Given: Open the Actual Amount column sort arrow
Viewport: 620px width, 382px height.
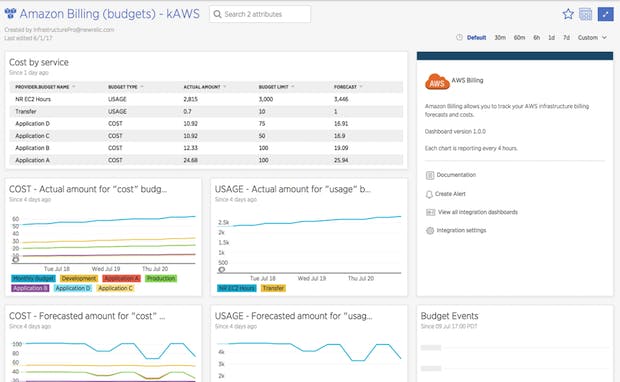Looking at the screenshot, I should click(x=225, y=87).
